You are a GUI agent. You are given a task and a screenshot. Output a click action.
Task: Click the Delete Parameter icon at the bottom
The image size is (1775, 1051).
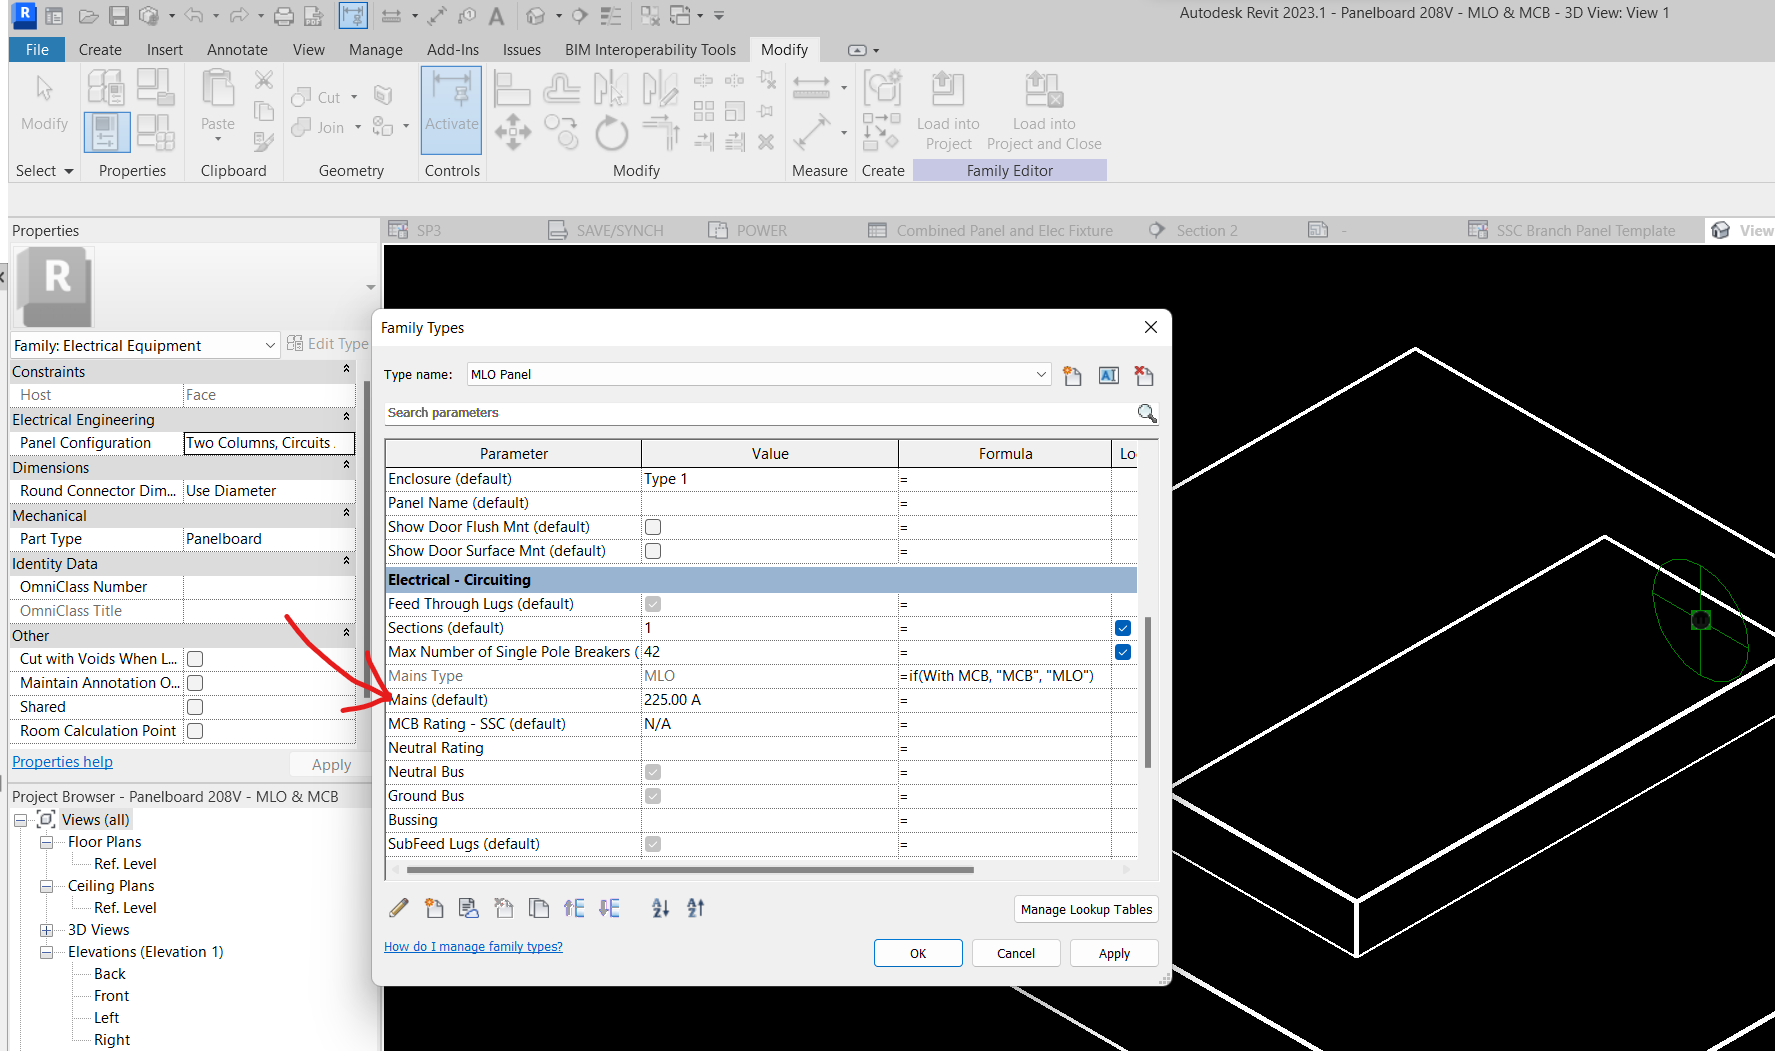(504, 908)
